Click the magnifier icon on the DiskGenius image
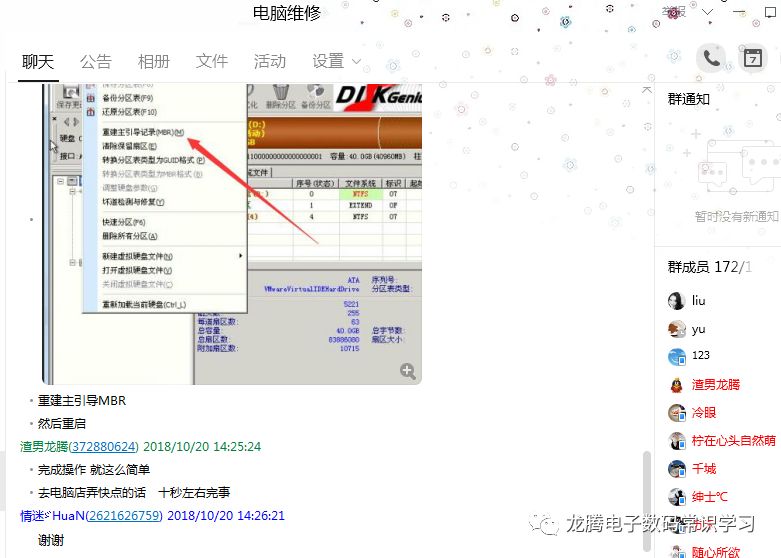Screen dimensions: 781x558 (407, 371)
